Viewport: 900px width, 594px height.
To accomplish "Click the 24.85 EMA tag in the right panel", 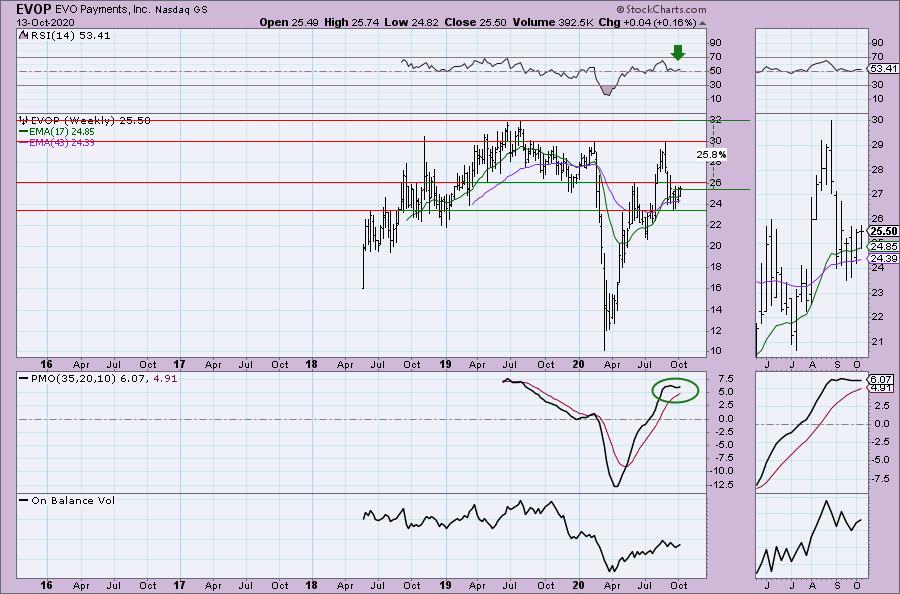I will pyautogui.click(x=884, y=246).
